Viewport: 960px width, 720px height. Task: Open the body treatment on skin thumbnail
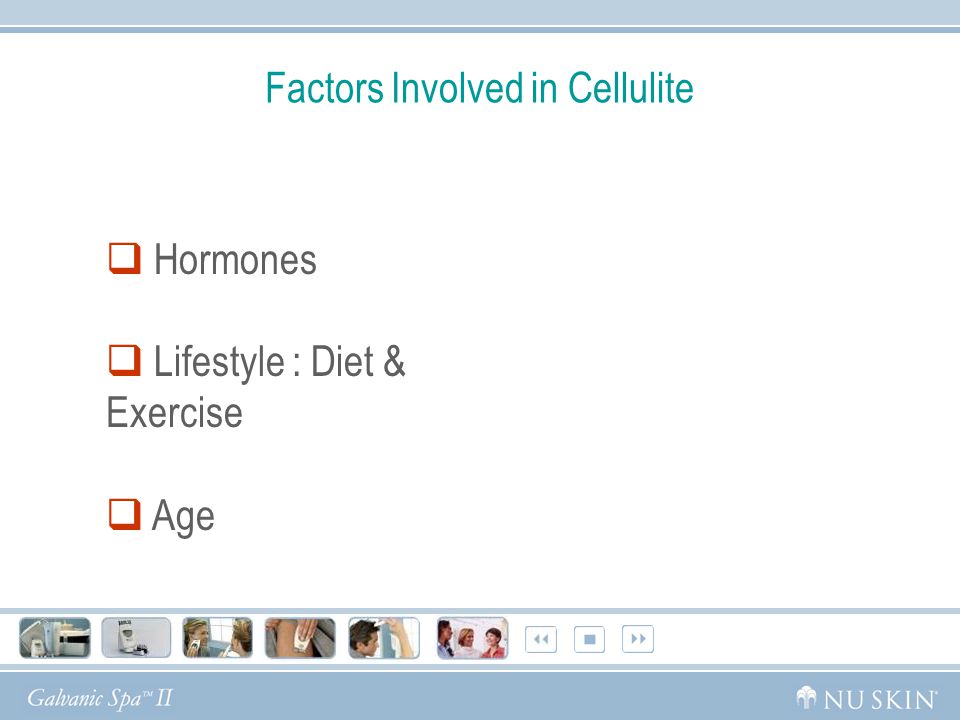300,638
